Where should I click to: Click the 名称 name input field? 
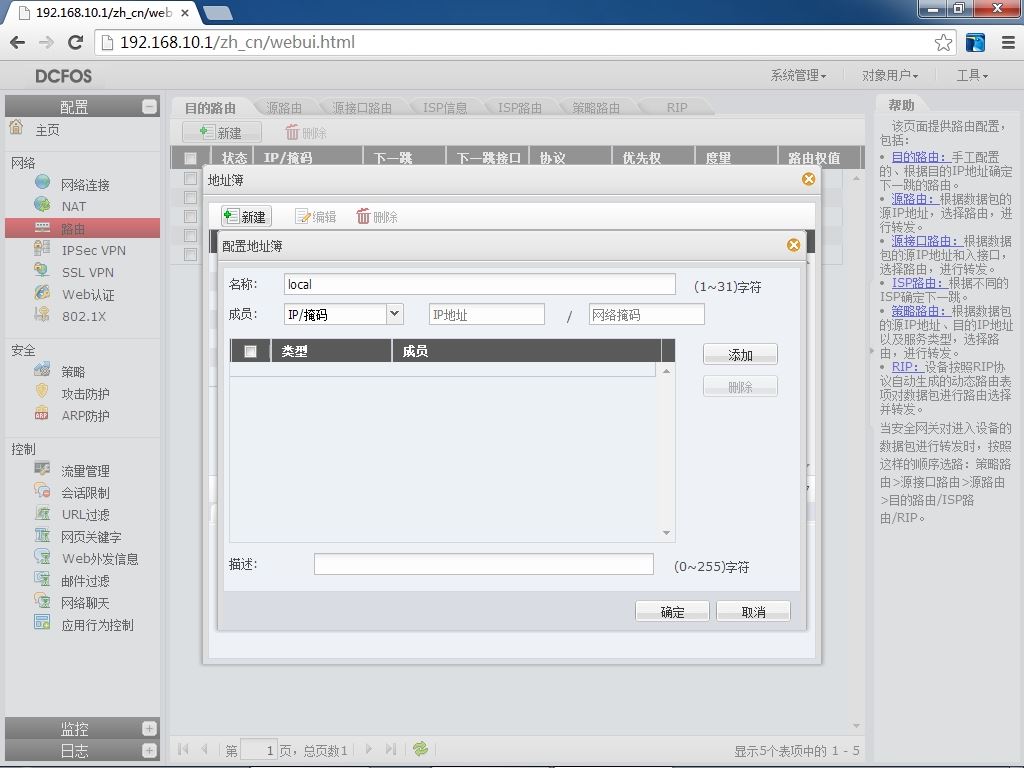pos(479,284)
